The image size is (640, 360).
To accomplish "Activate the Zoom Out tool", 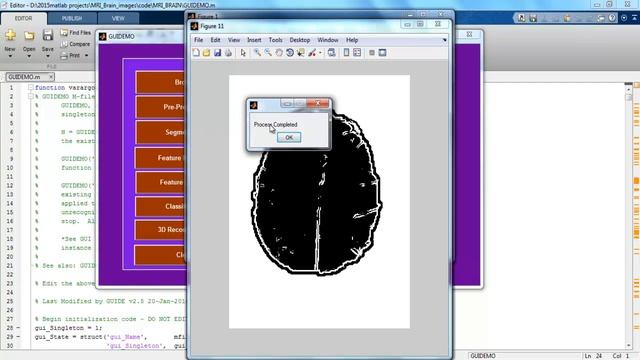I will pos(268,53).
